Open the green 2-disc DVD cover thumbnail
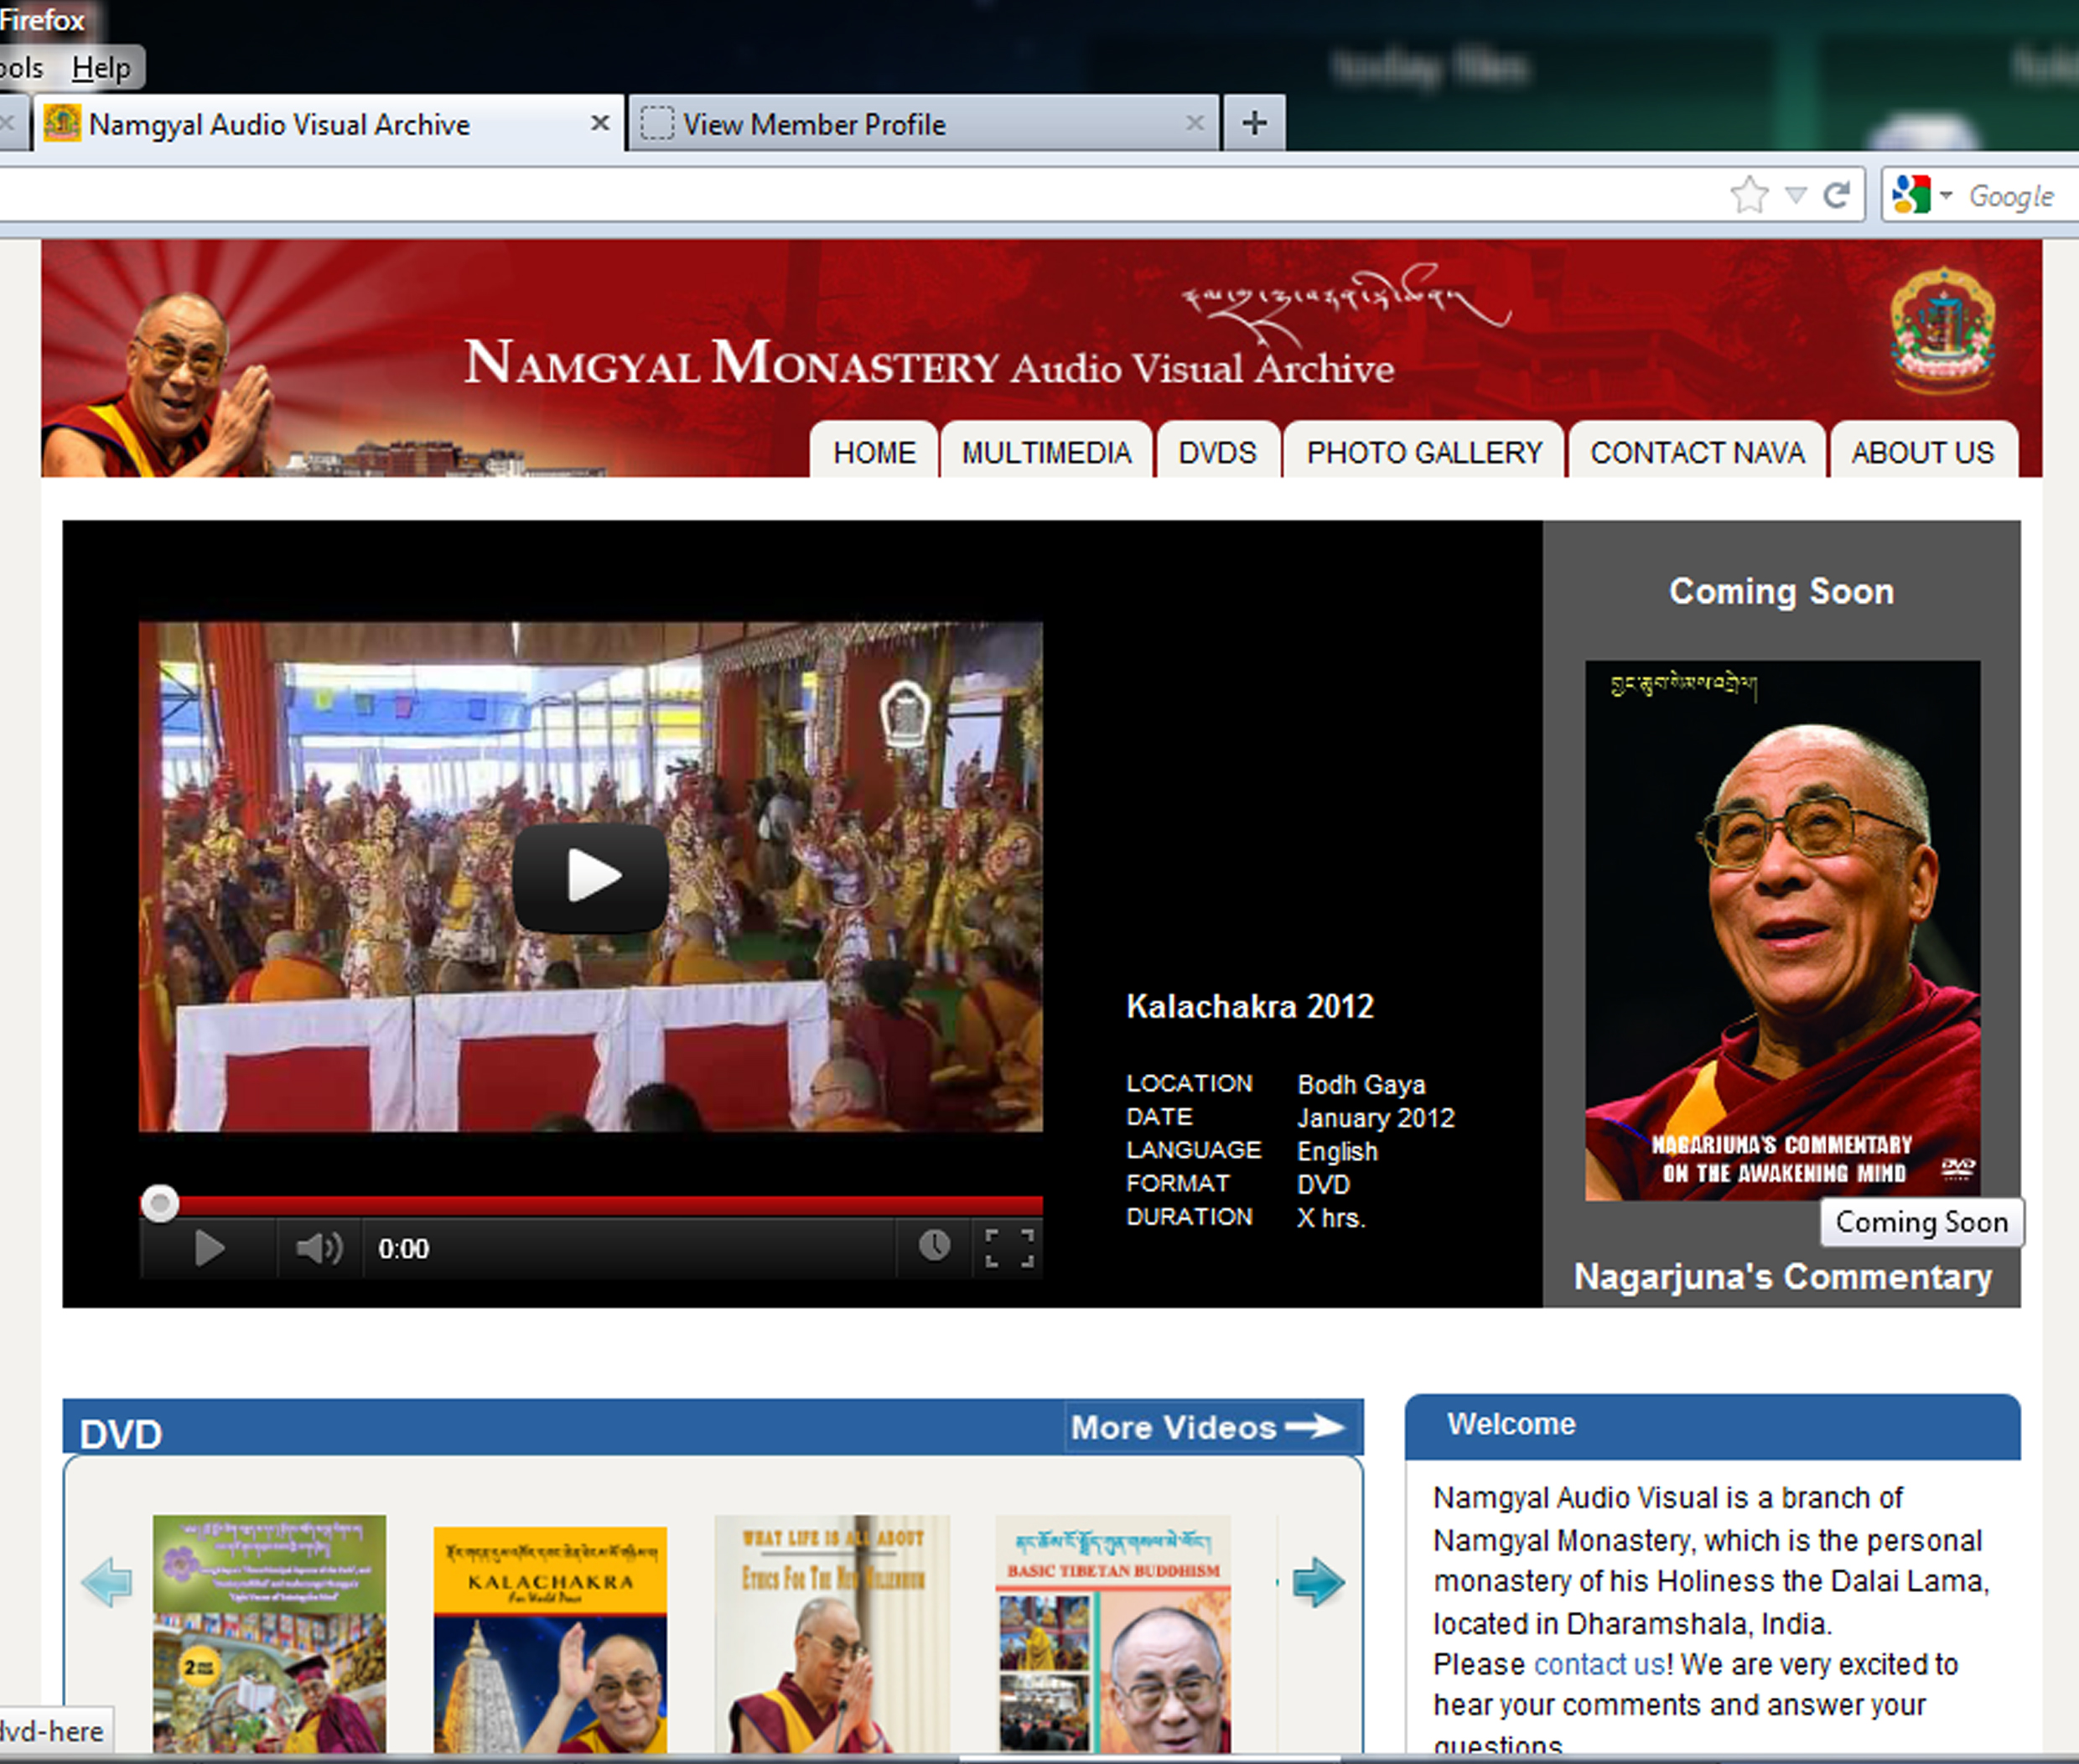This screenshot has height=1764, width=2079. click(269, 1634)
